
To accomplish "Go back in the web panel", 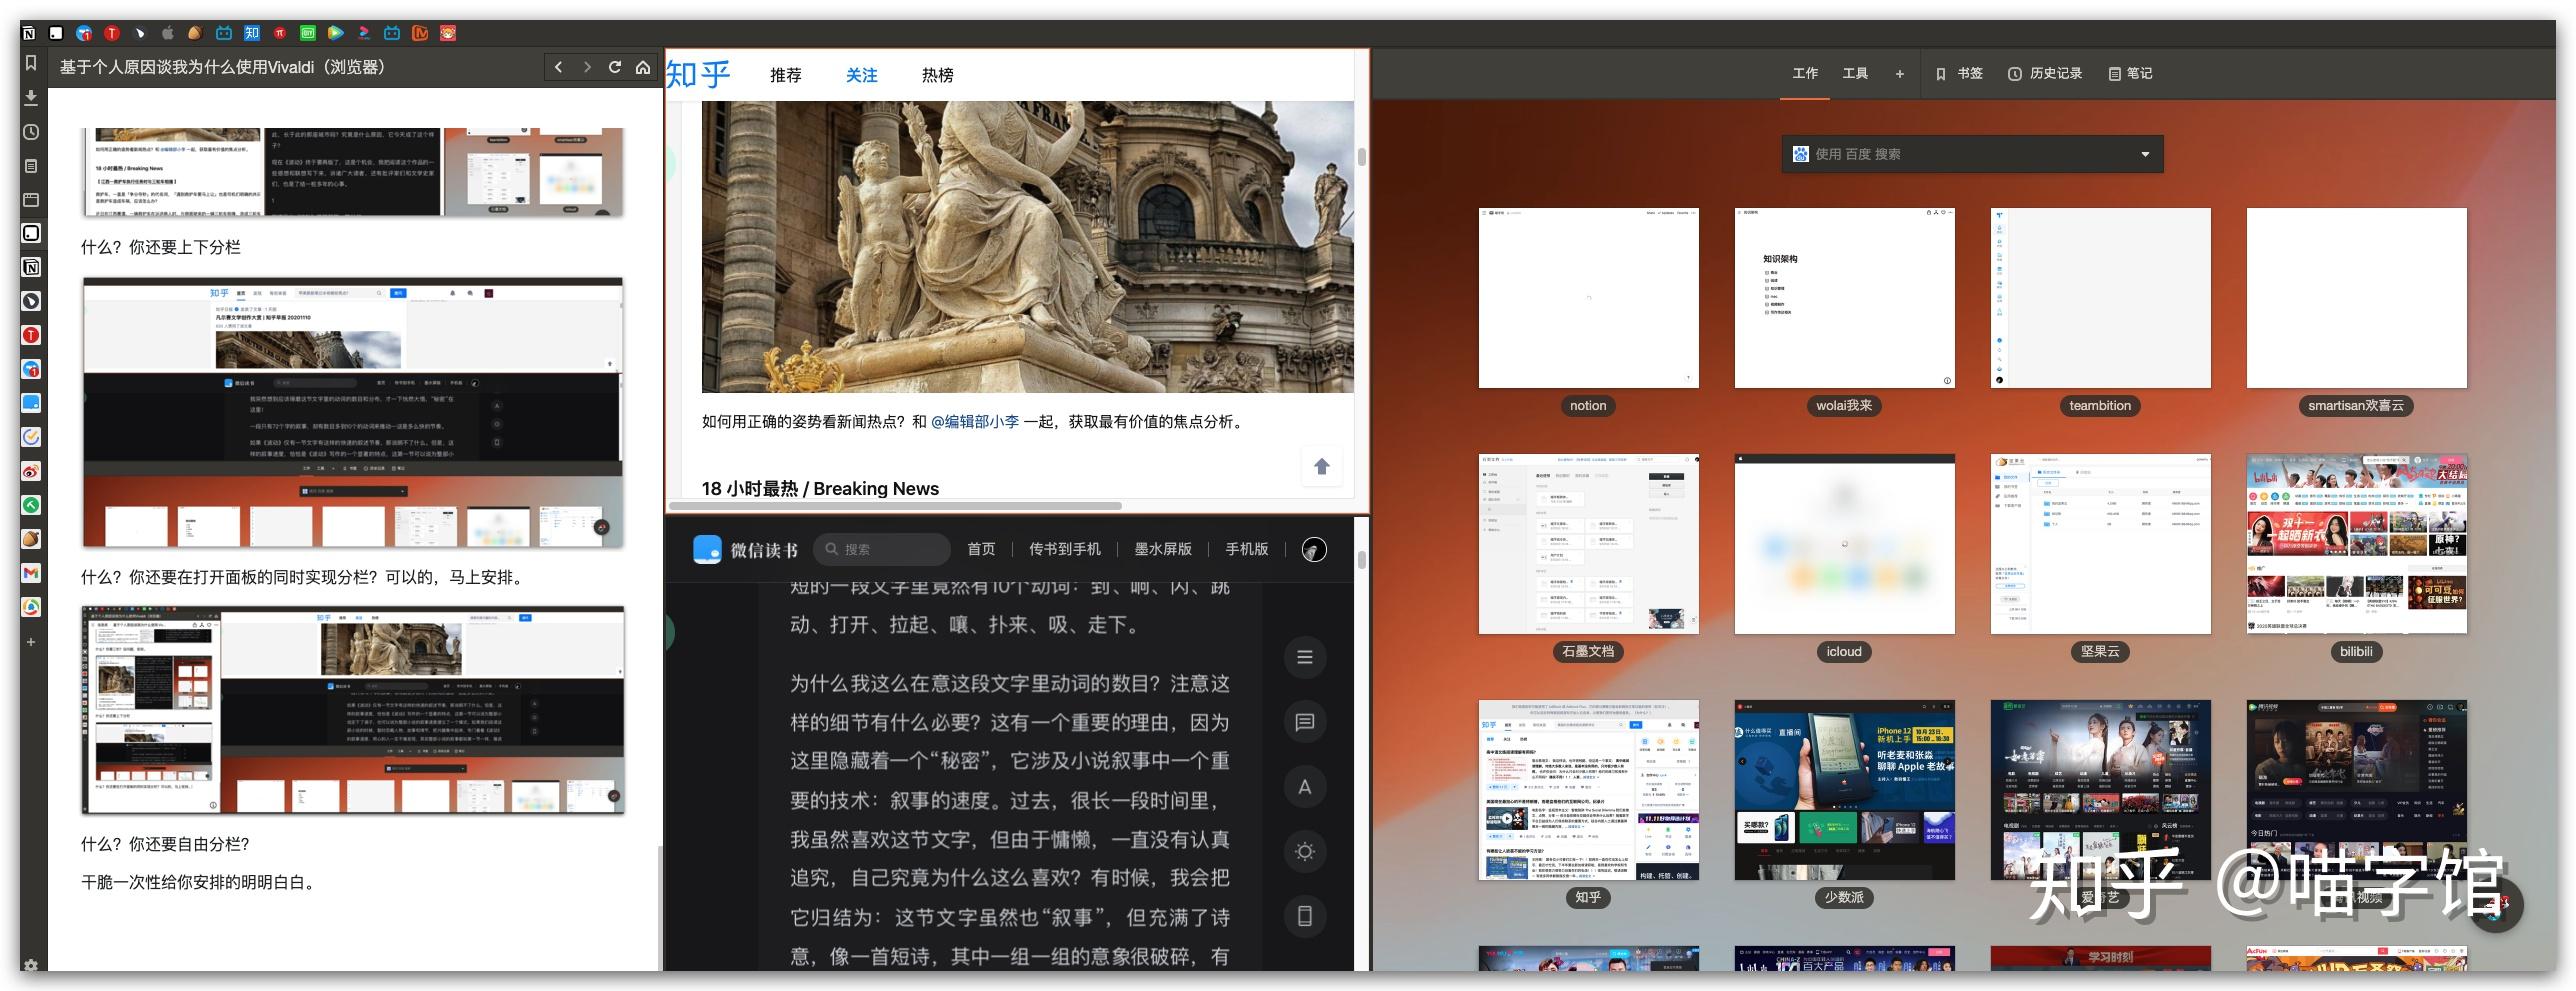I will [558, 67].
